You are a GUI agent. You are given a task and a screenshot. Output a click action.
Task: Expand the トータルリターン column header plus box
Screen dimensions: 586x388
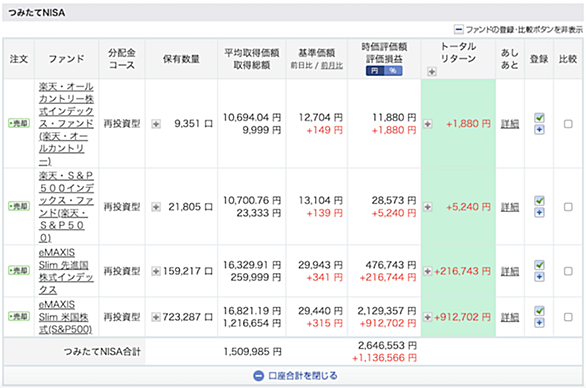point(432,71)
